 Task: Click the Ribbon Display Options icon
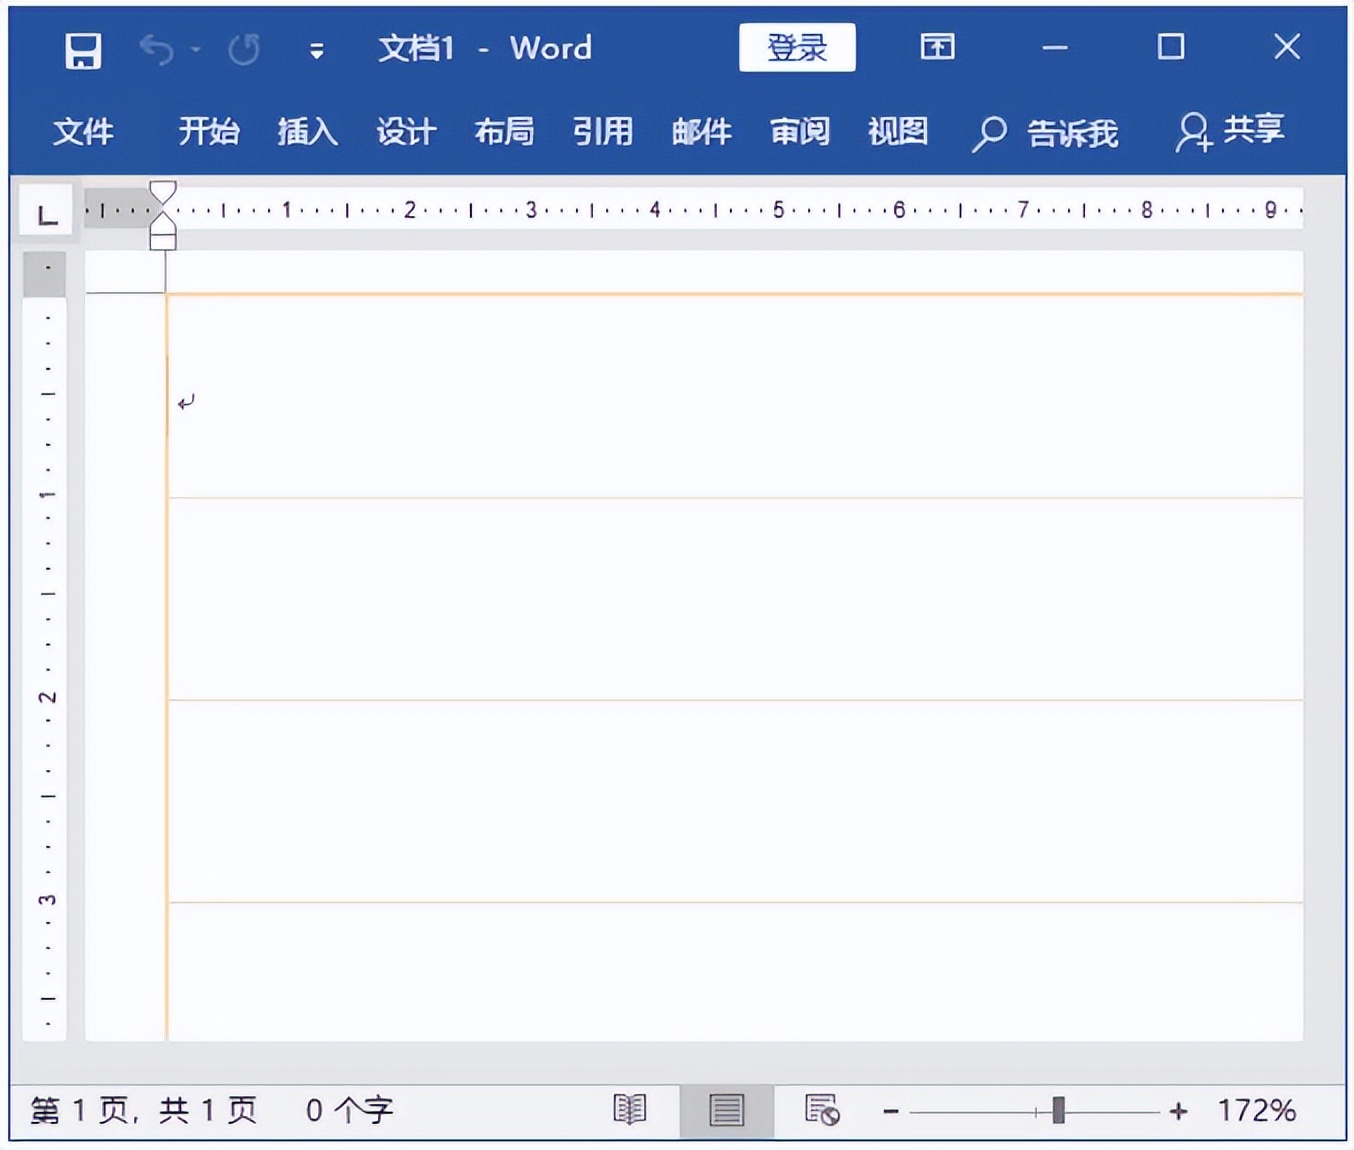(x=938, y=47)
